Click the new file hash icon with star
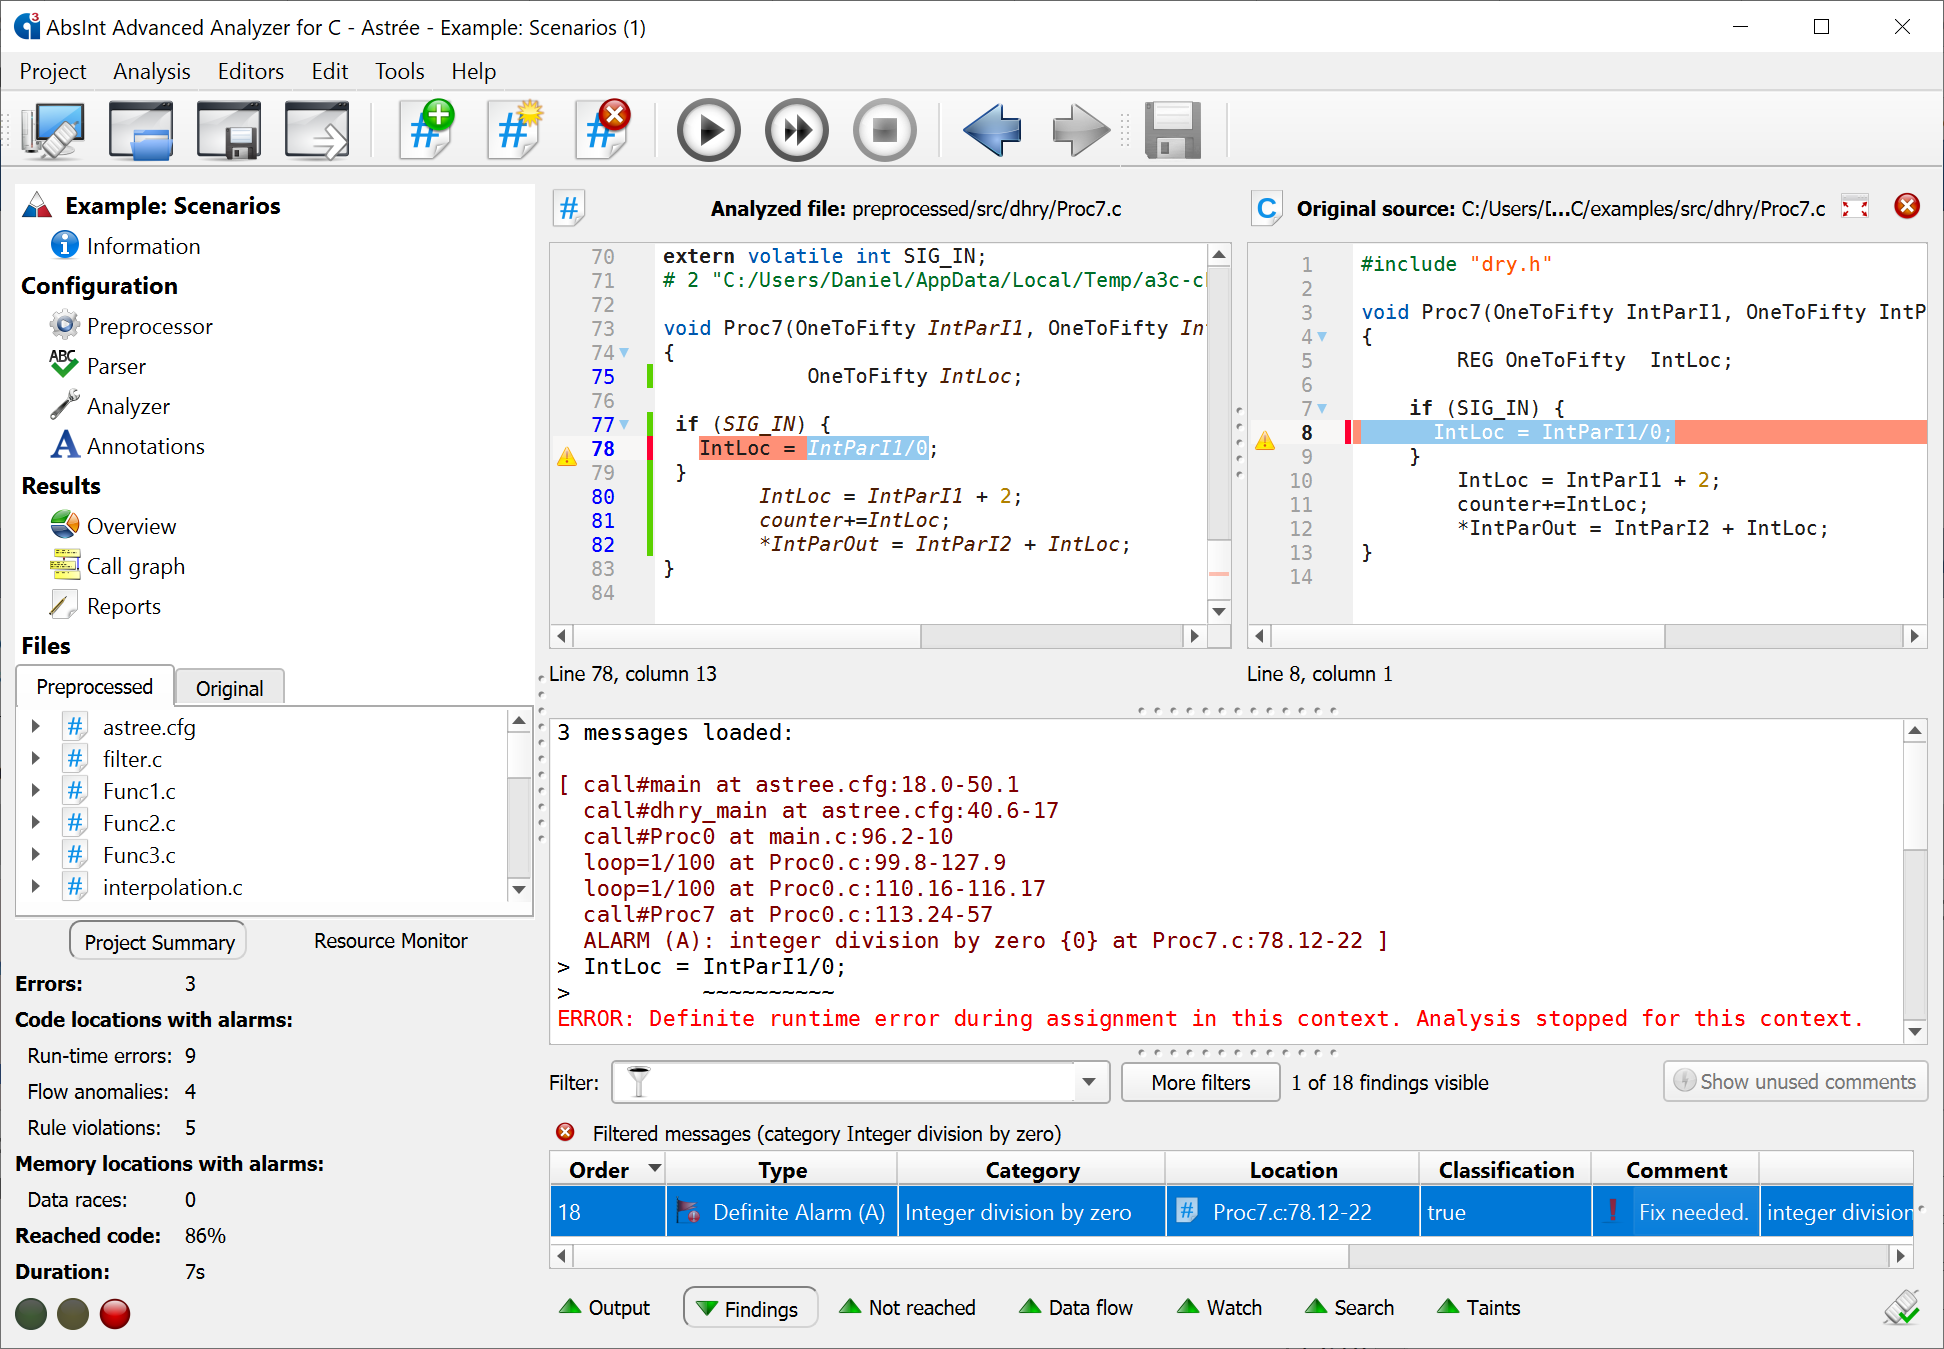Viewport: 1944px width, 1349px height. [515, 130]
